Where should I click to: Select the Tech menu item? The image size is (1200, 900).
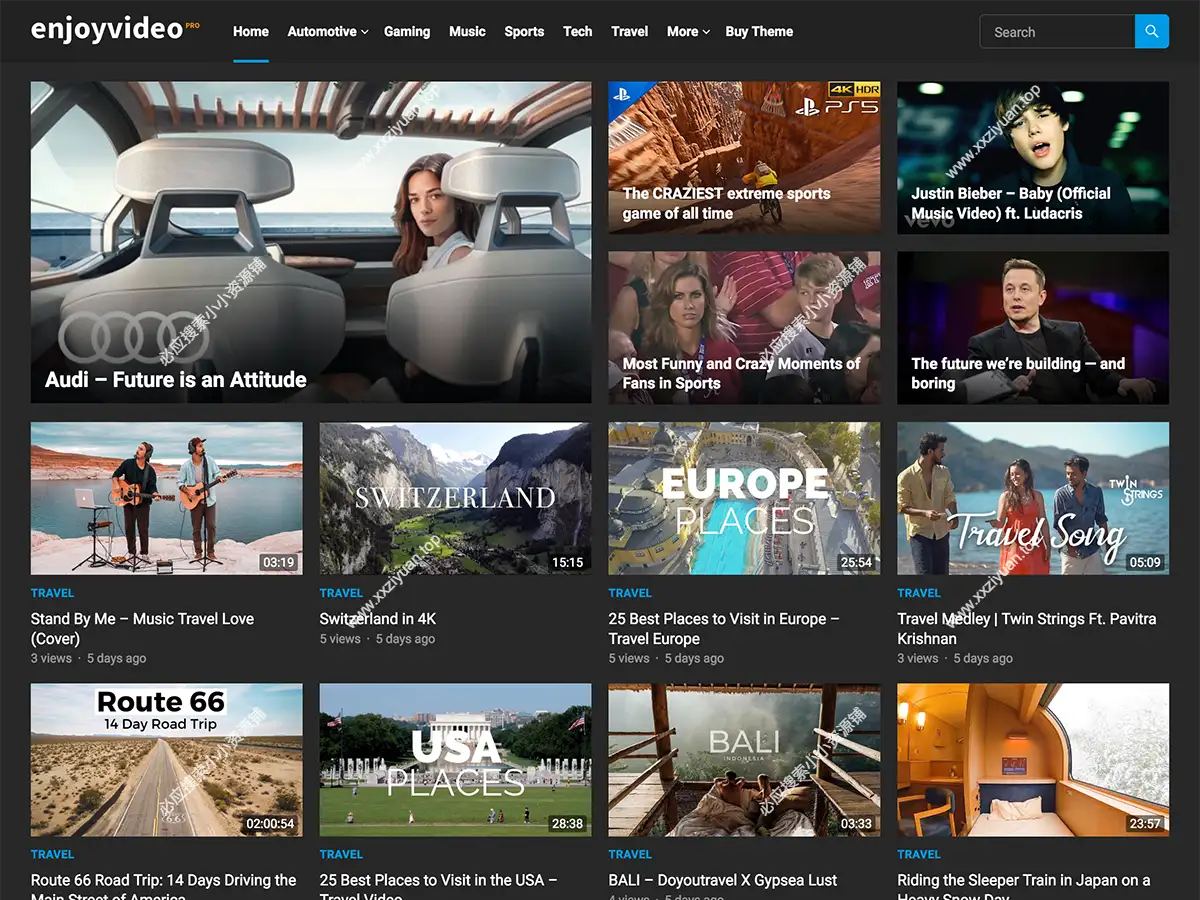tap(577, 32)
